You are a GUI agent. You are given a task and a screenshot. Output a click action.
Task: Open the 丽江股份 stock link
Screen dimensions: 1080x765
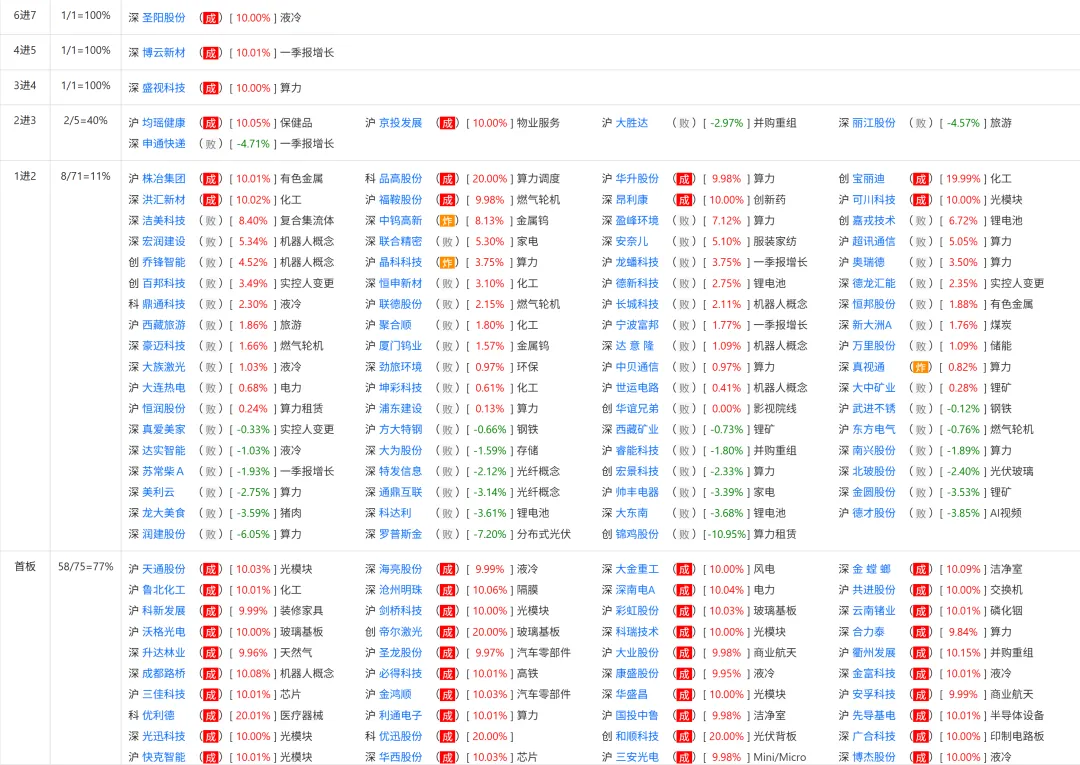[x=874, y=123]
